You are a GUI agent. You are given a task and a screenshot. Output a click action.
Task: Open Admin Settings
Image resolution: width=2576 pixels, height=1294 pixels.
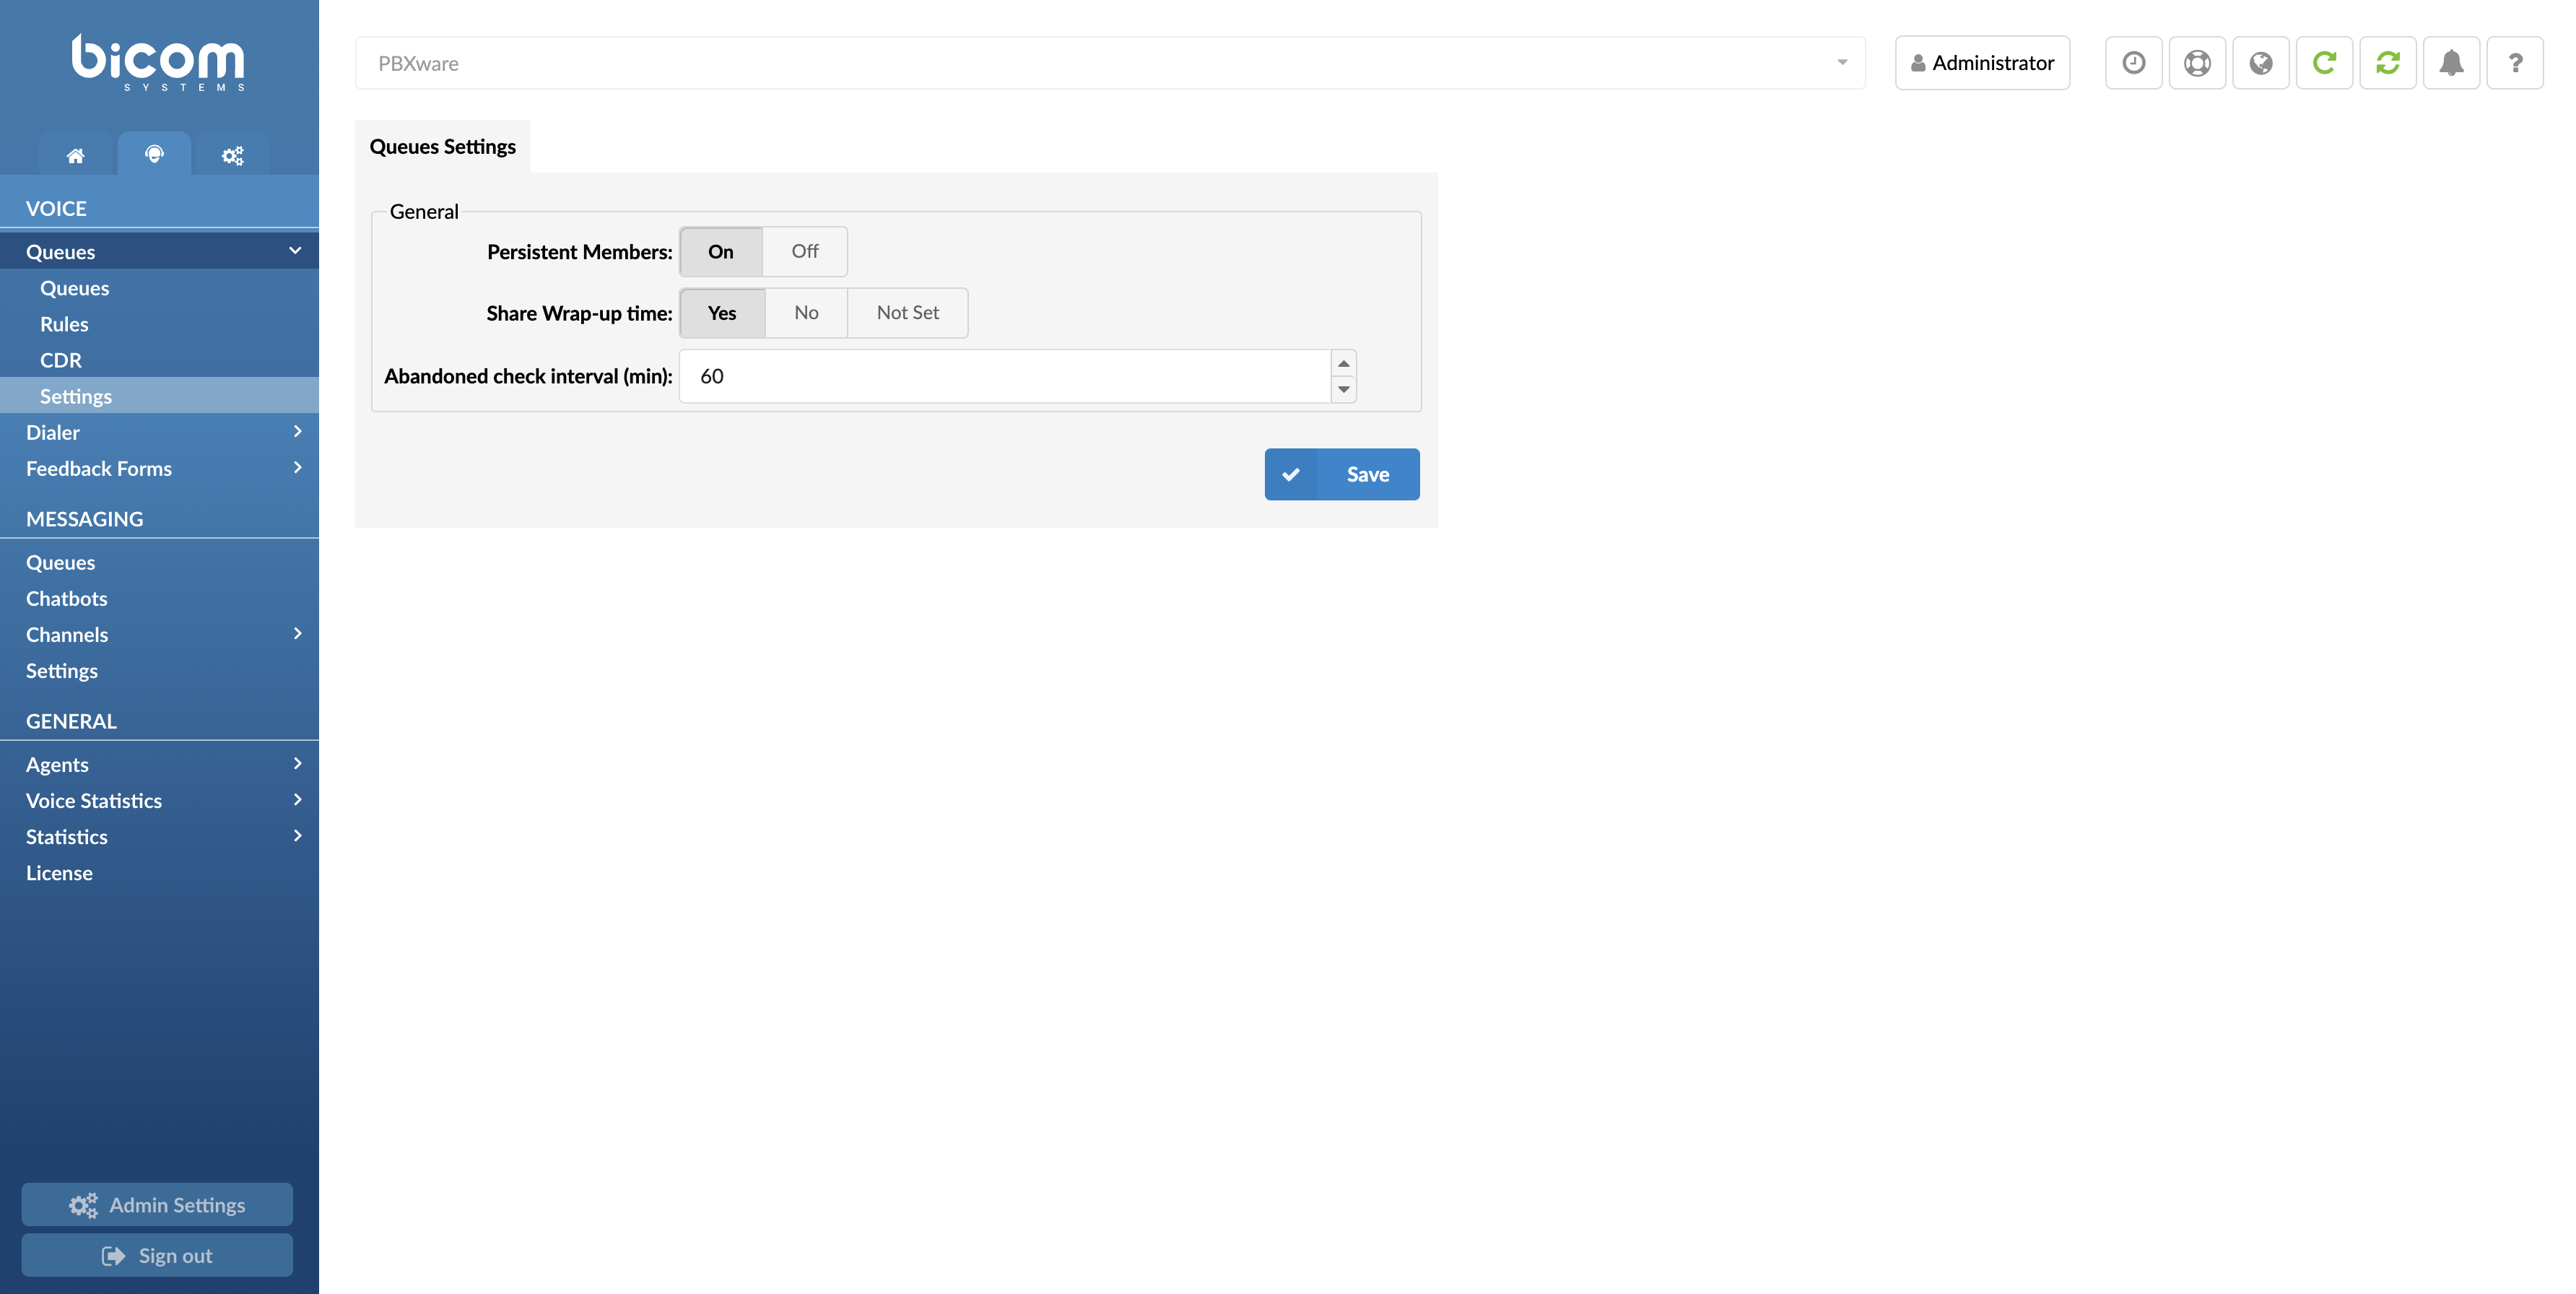pos(157,1204)
